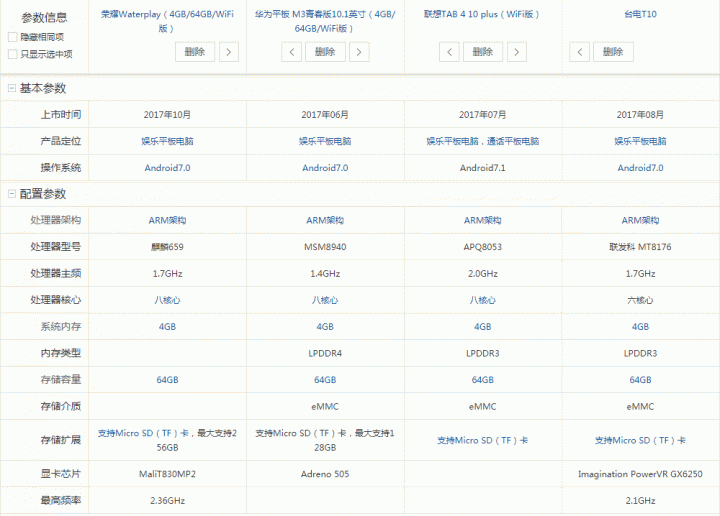
Task: Click ARM架构 link in 台电T10 column
Action: (x=640, y=220)
